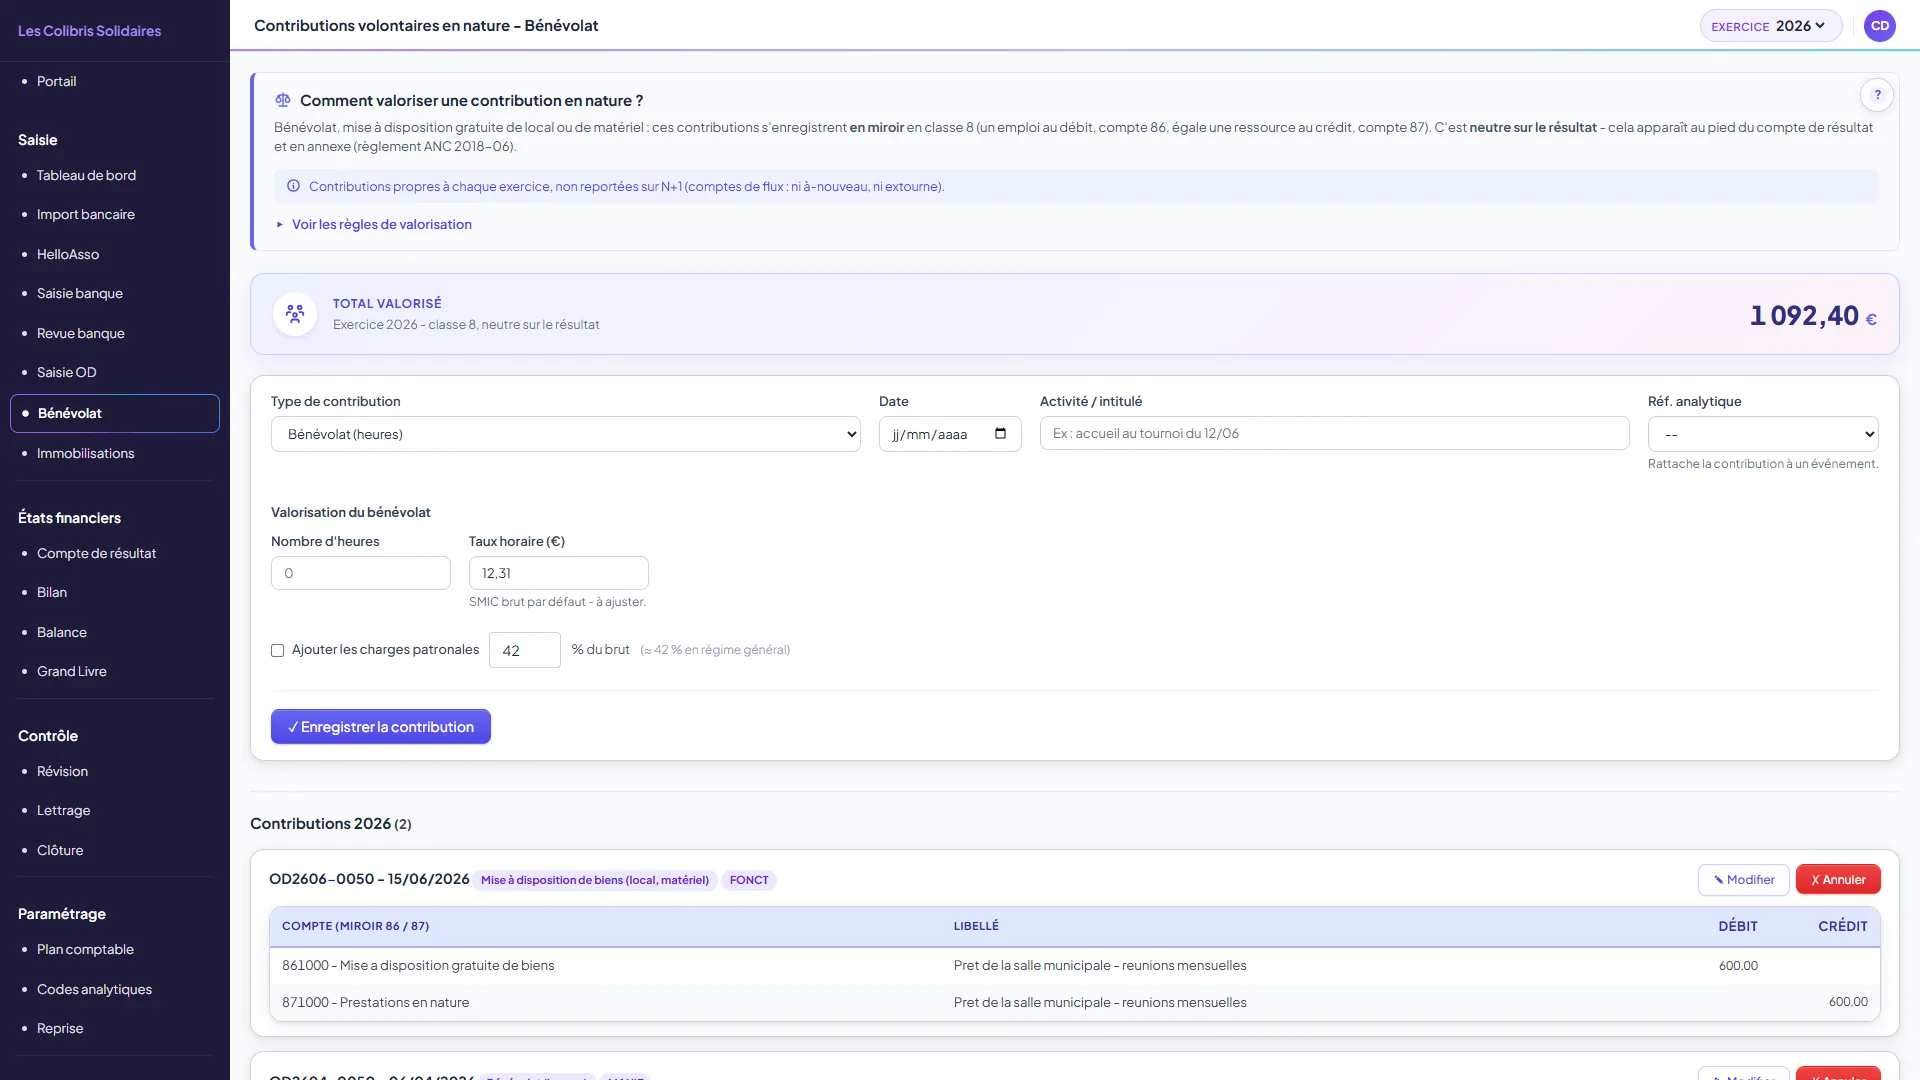The image size is (1920, 1080).
Task: Click the COMPTE (MIROIR 86 / 87) header
Action: point(356,926)
